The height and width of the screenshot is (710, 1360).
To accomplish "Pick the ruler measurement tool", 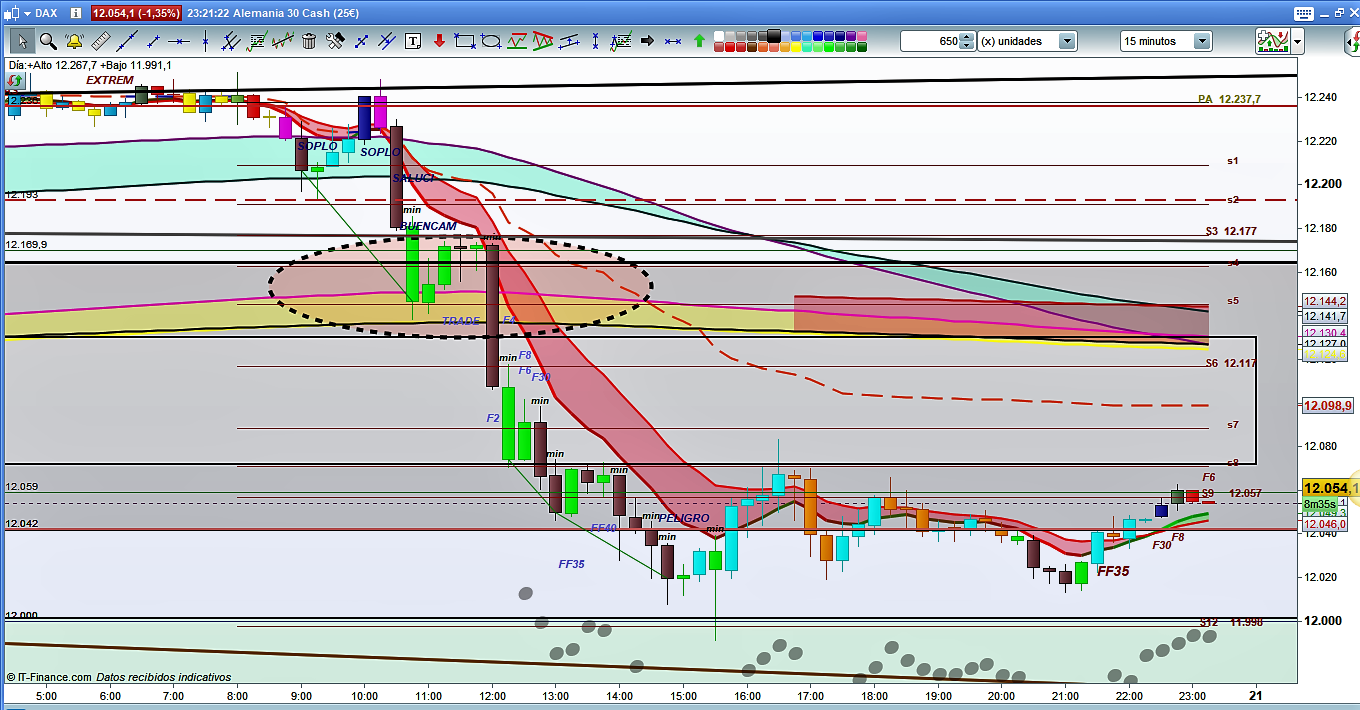I will click(100, 41).
